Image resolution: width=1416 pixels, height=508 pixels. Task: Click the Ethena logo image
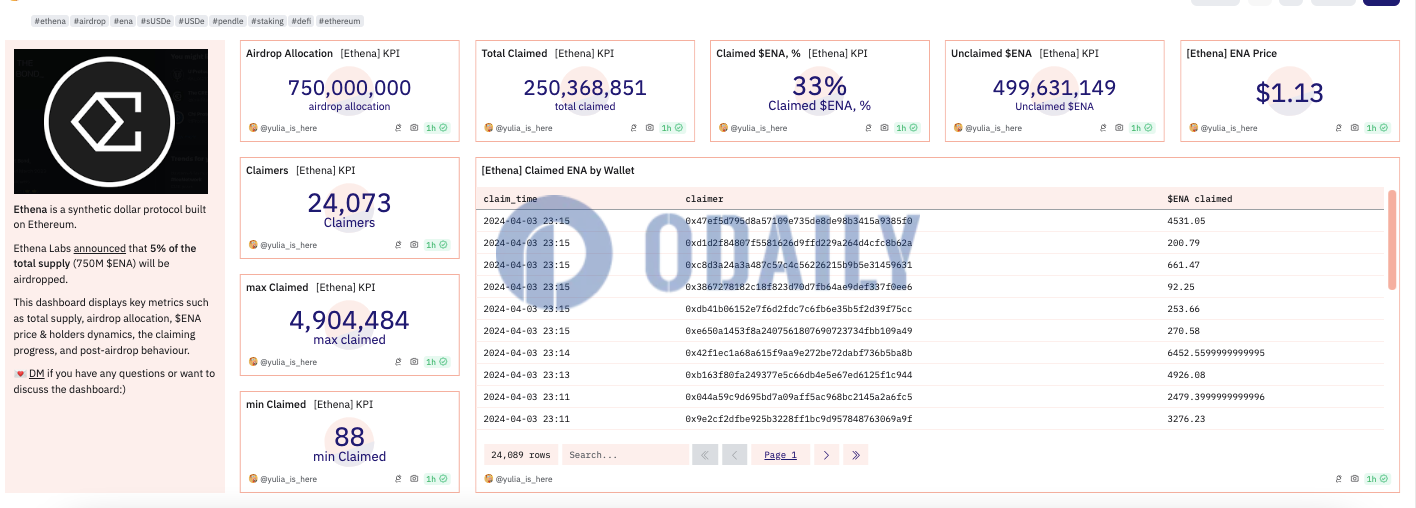[x=111, y=121]
